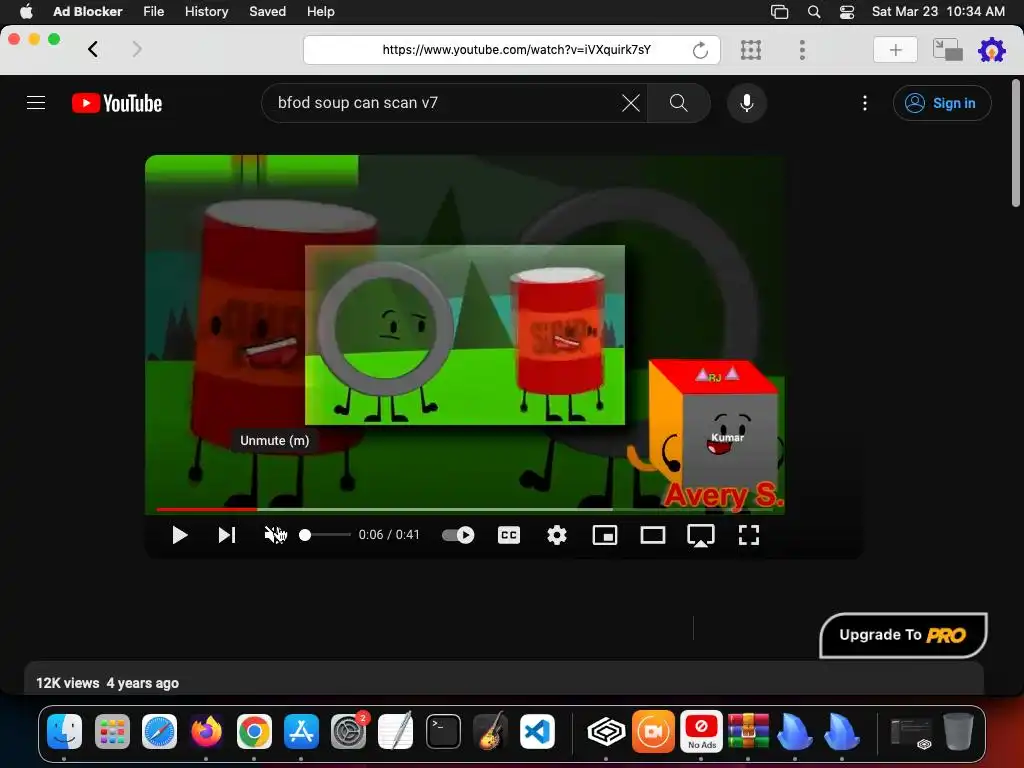Enable closed captions (CC)

[x=509, y=536]
